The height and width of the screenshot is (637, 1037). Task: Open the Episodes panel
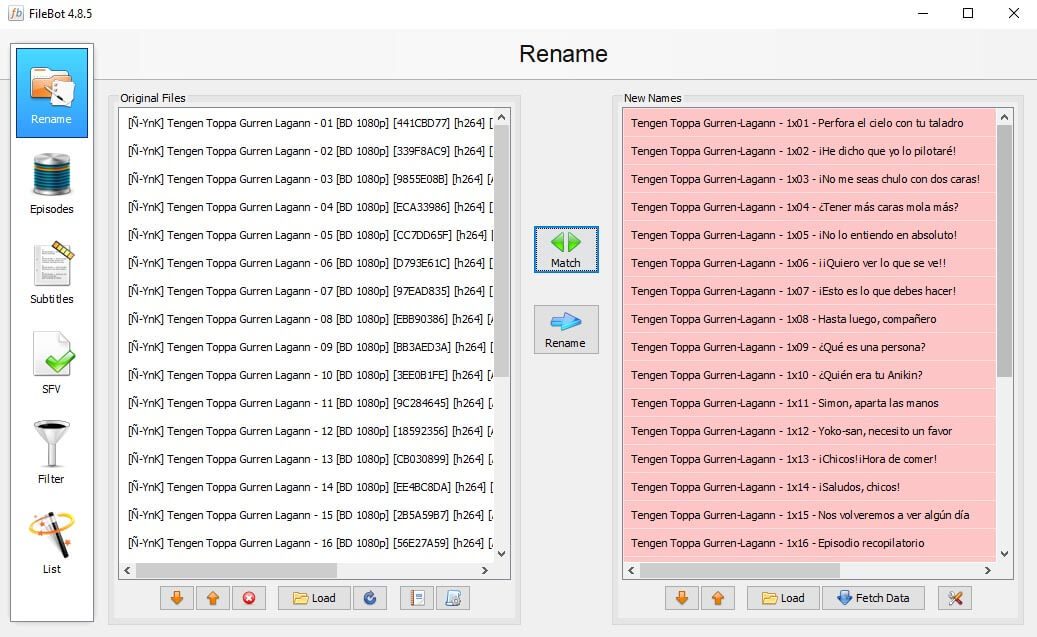point(52,184)
